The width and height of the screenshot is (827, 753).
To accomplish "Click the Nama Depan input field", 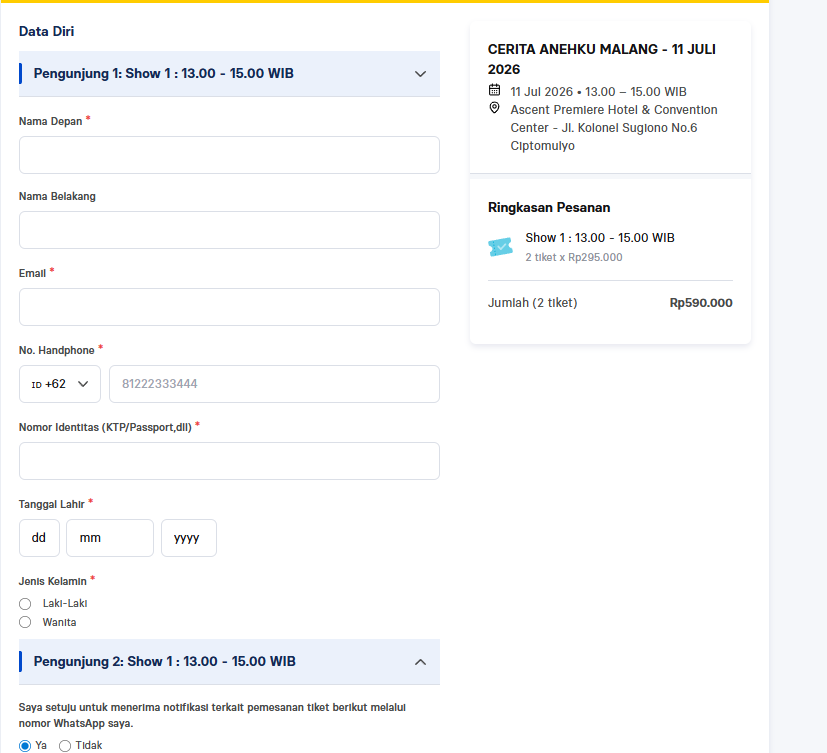I will pos(229,155).
